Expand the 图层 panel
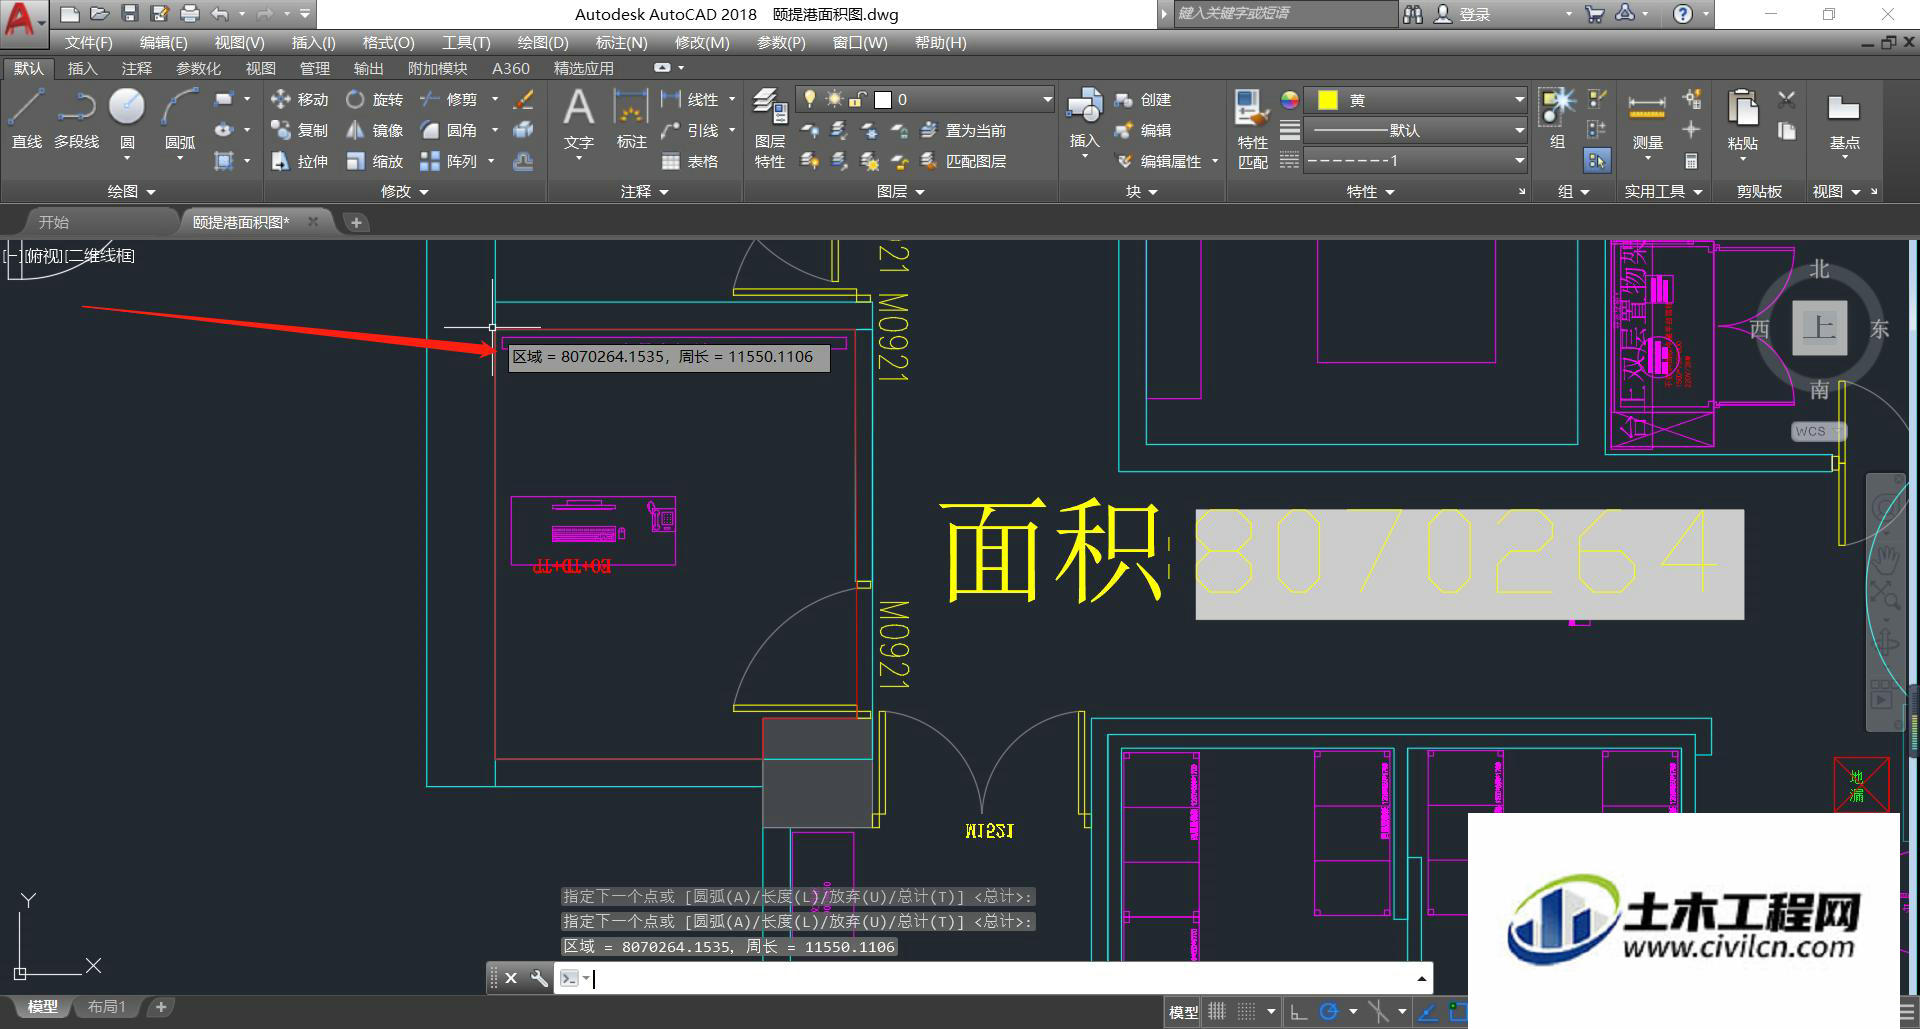The height and width of the screenshot is (1029, 1920). coord(900,191)
